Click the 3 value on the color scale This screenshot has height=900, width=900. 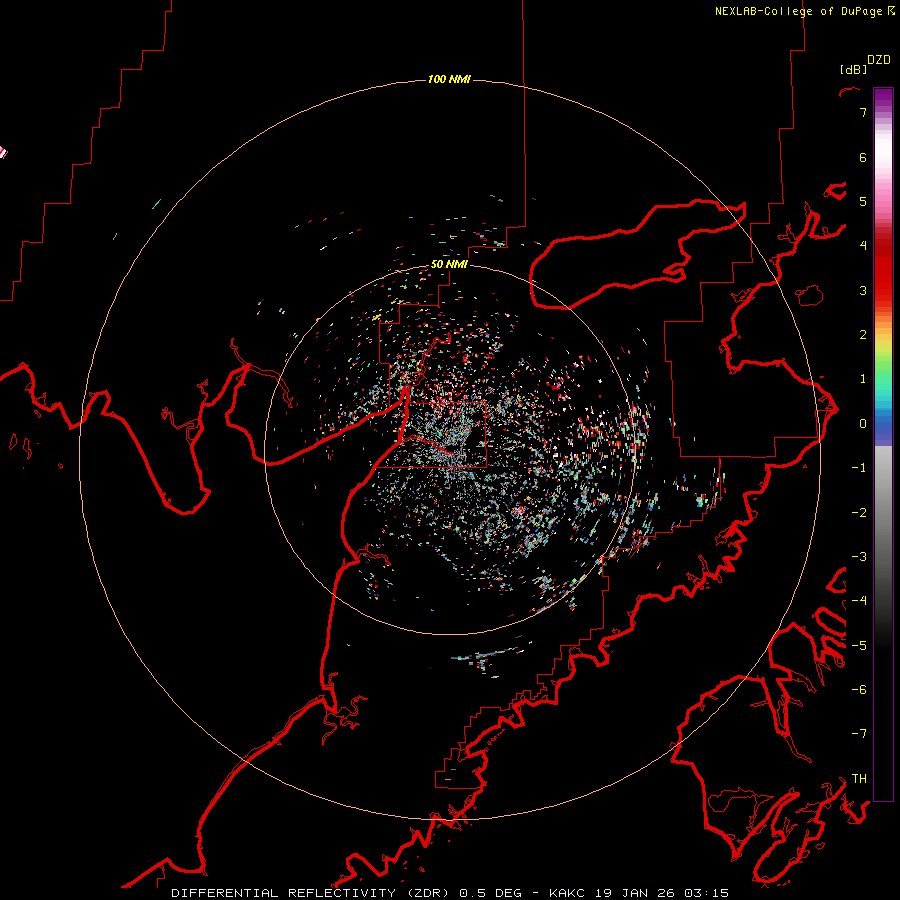click(863, 290)
